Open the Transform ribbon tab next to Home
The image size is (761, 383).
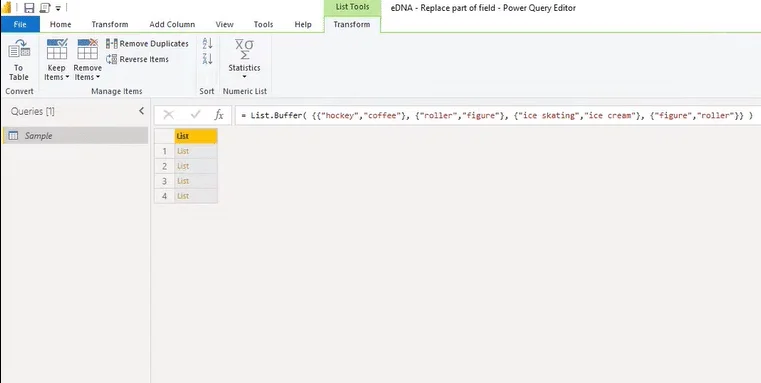(x=110, y=24)
